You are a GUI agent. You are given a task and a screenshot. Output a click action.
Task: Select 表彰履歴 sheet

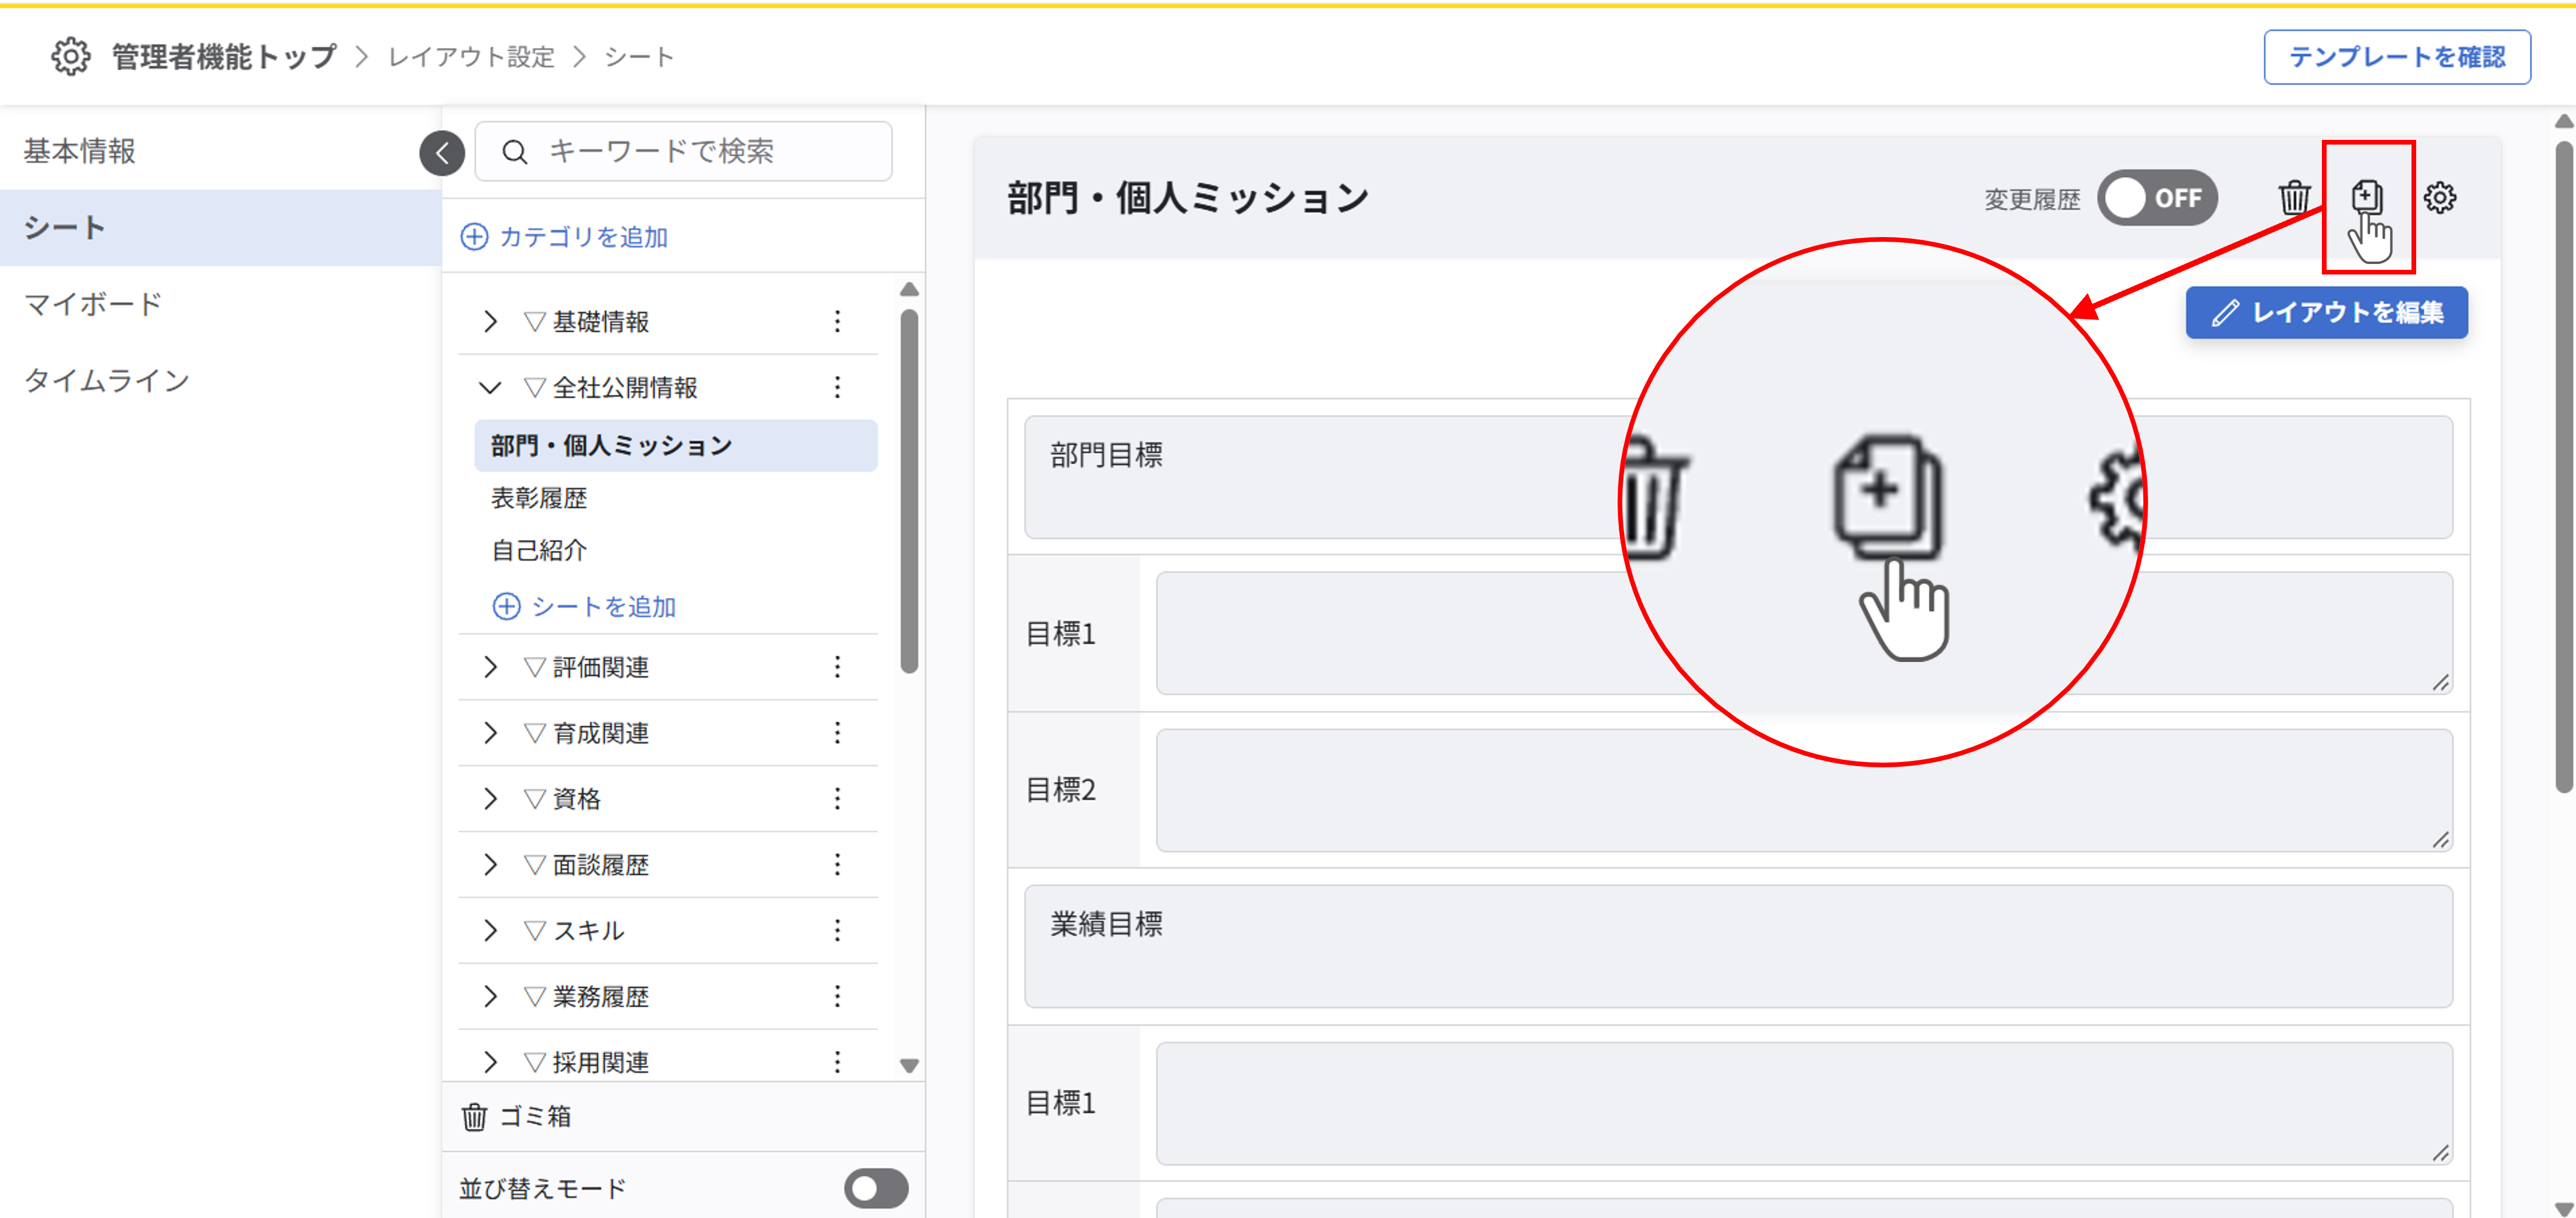click(539, 498)
